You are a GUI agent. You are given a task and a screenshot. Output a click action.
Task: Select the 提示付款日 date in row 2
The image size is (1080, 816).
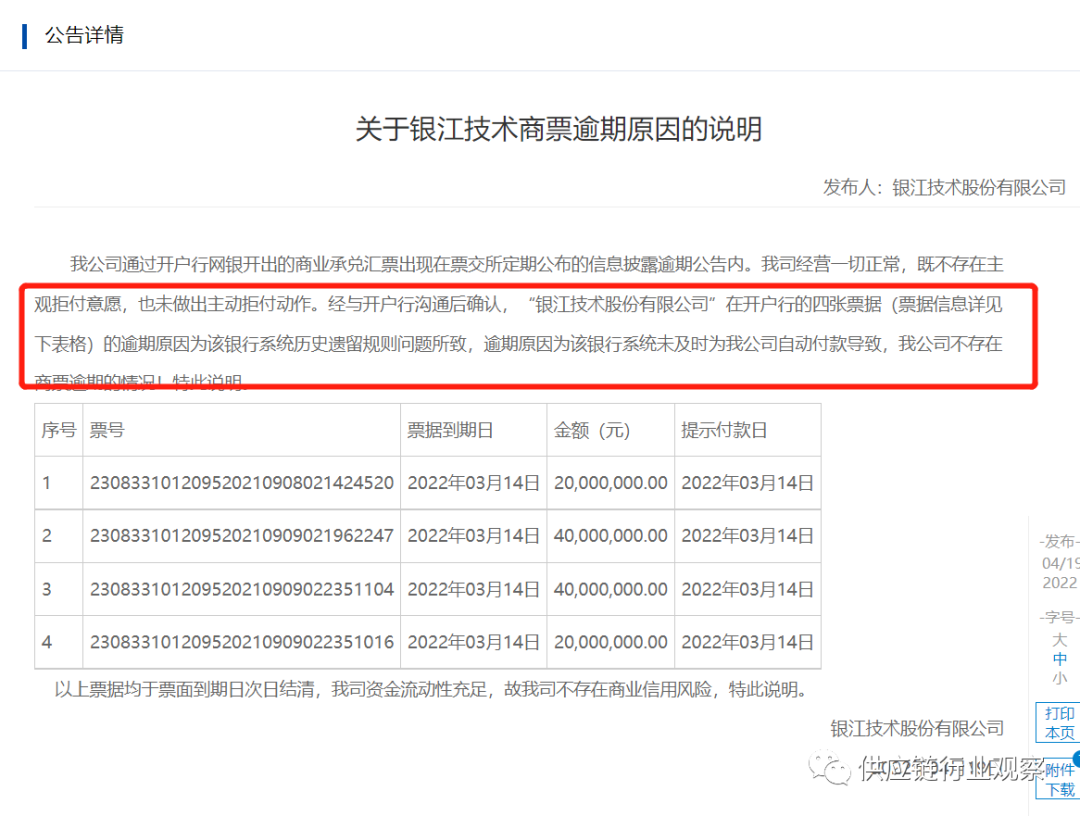point(747,536)
